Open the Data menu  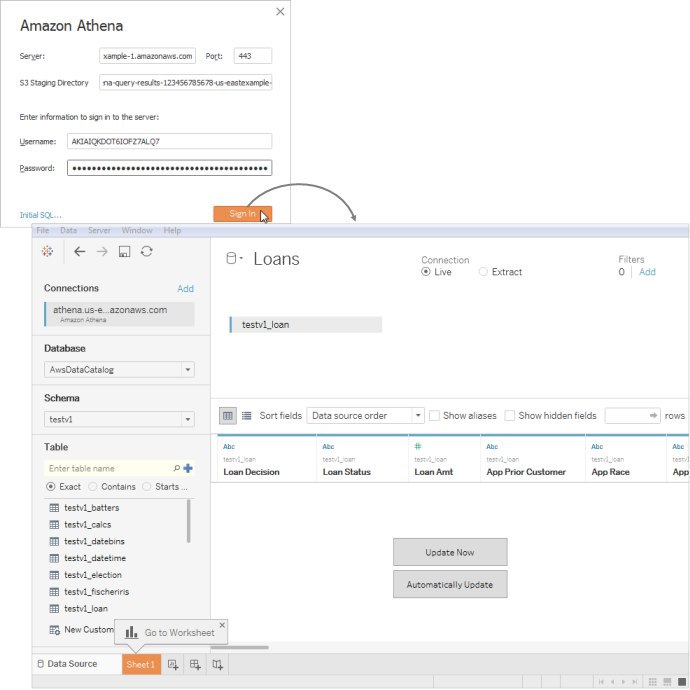click(x=68, y=231)
